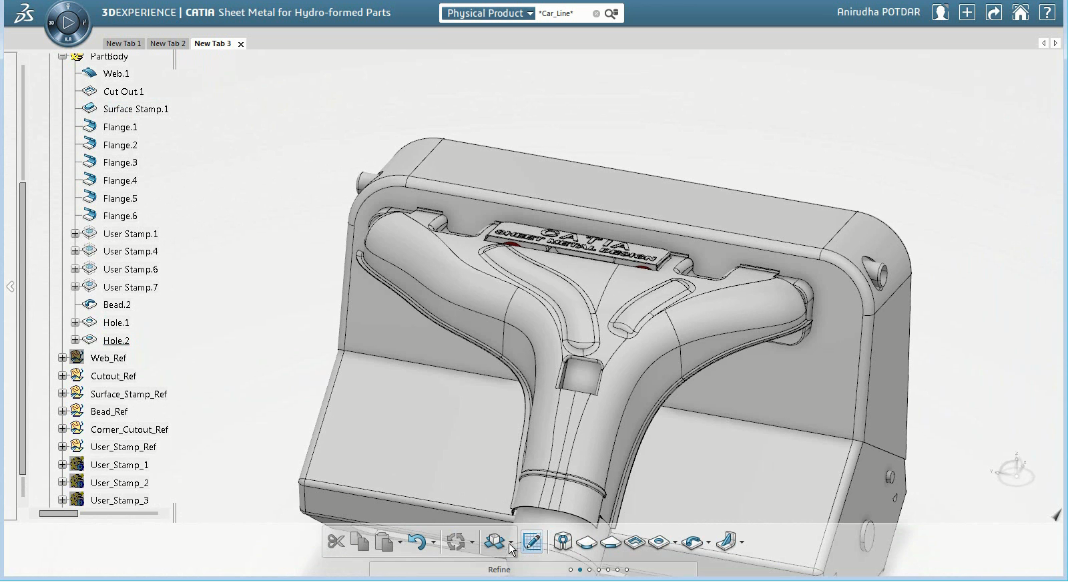The width and height of the screenshot is (1068, 582).
Task: Toggle the sketch pencil-on-grid tool
Action: point(532,542)
